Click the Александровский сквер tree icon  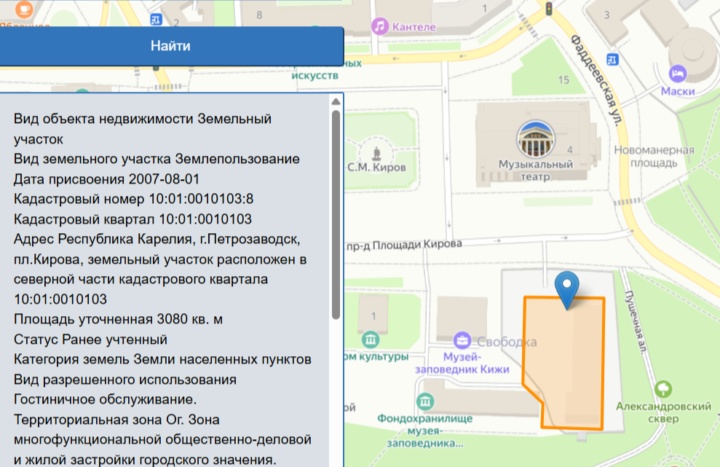661,389
